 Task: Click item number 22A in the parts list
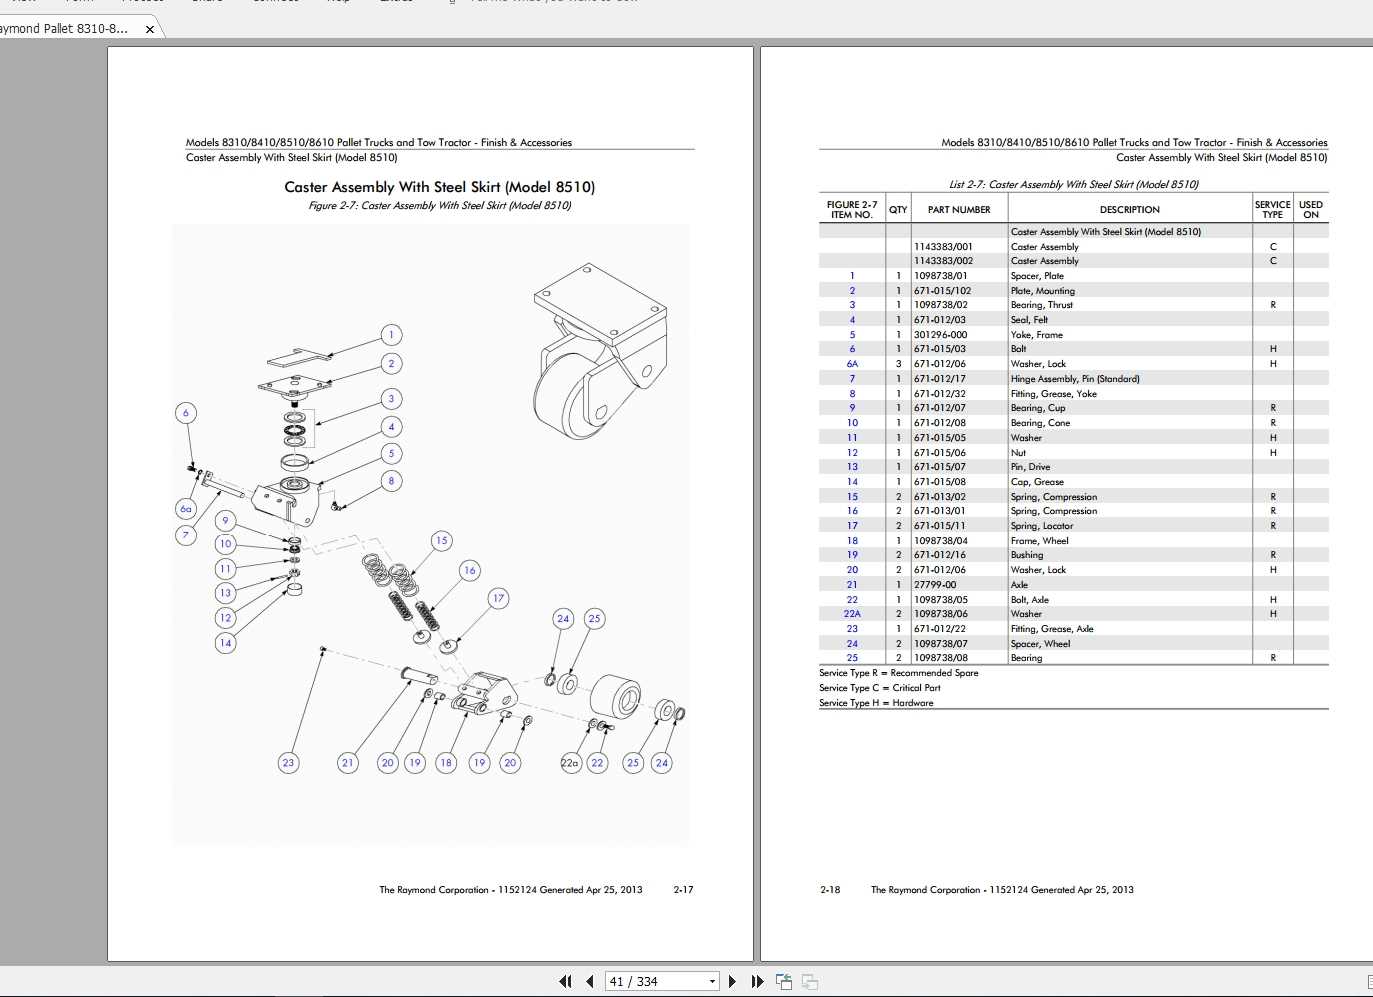click(852, 614)
